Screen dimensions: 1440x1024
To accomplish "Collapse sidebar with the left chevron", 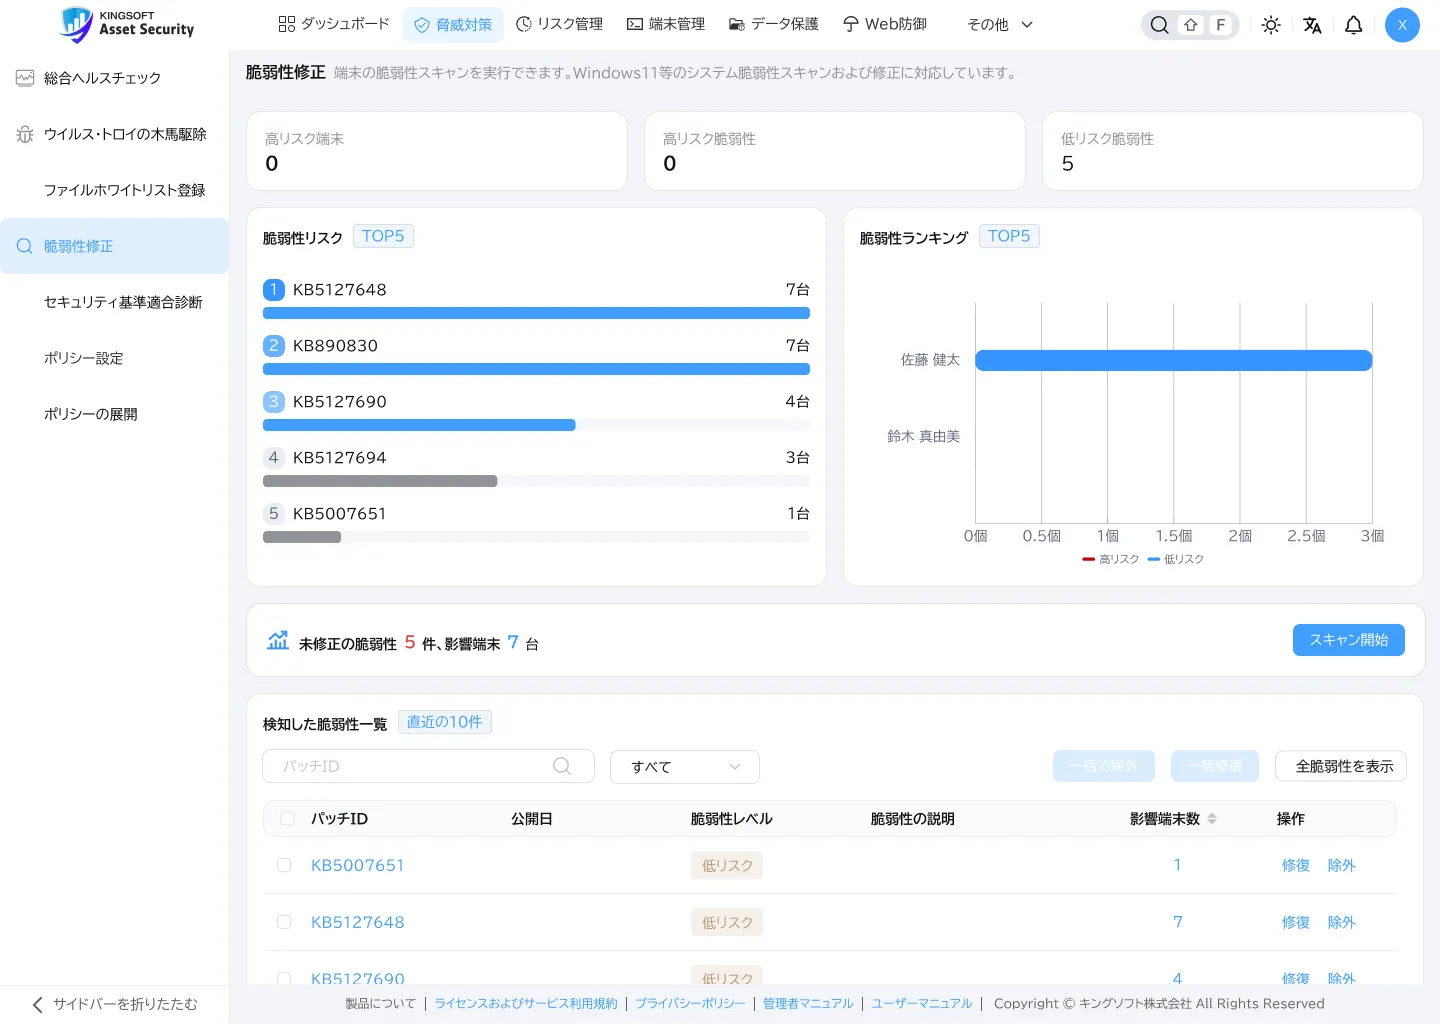I will click(37, 1004).
